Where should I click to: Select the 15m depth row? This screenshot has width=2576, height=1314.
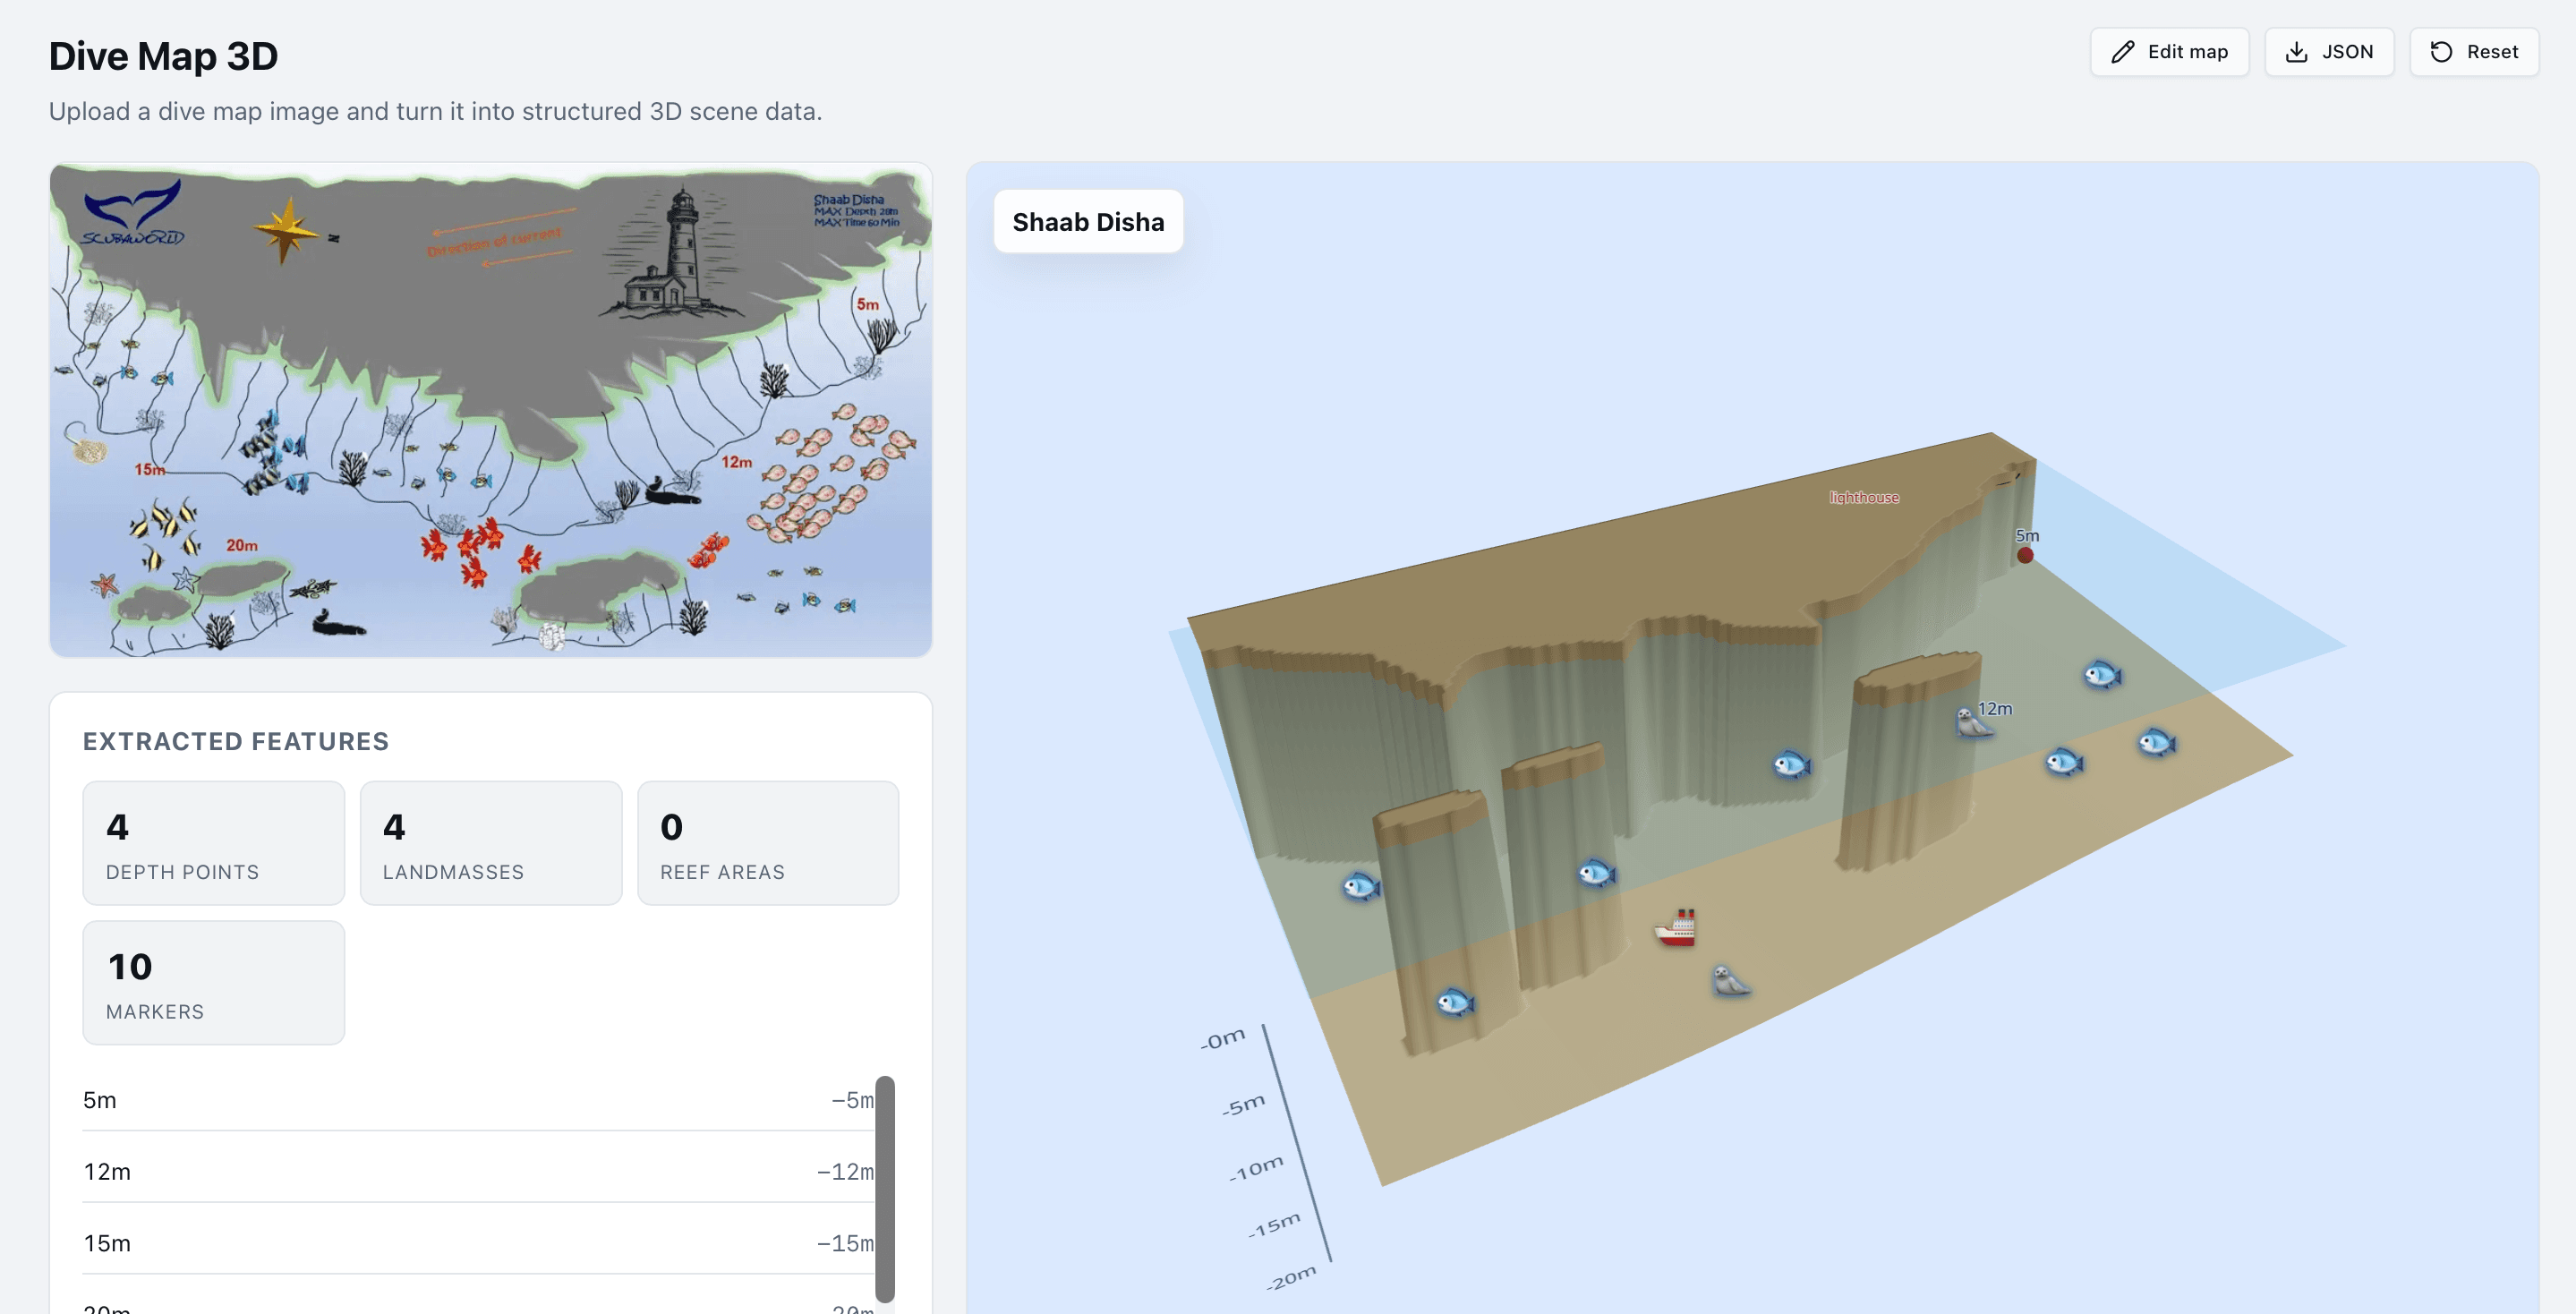pyautogui.click(x=479, y=1243)
